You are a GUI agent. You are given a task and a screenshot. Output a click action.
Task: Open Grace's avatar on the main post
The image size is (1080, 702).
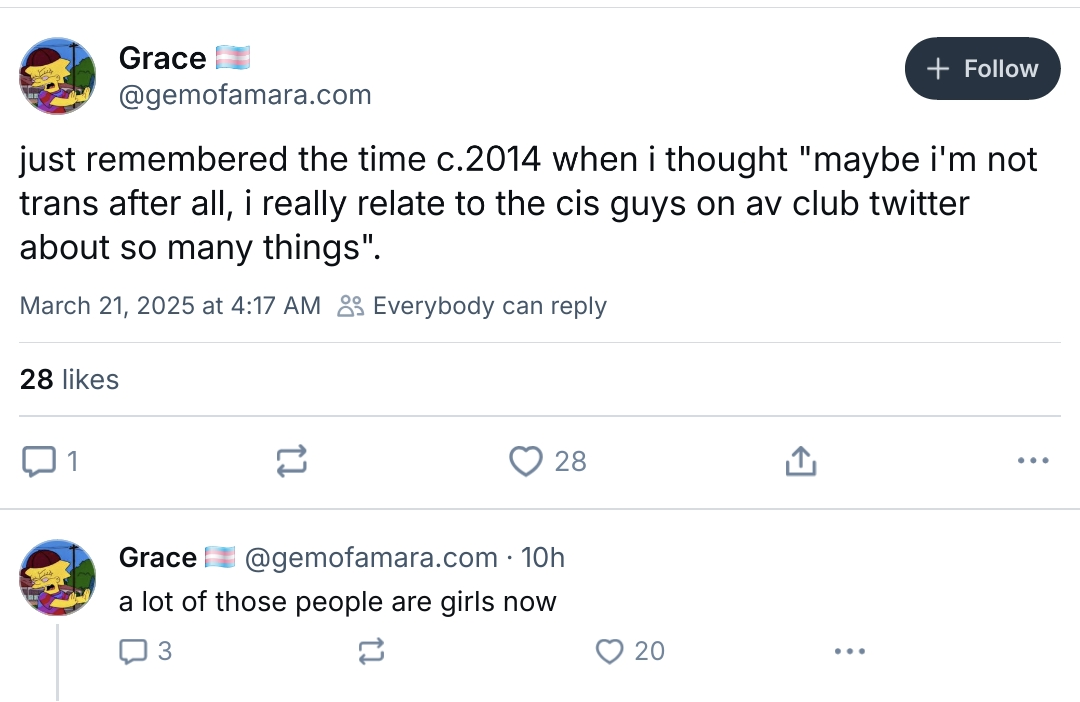pyautogui.click(x=58, y=76)
